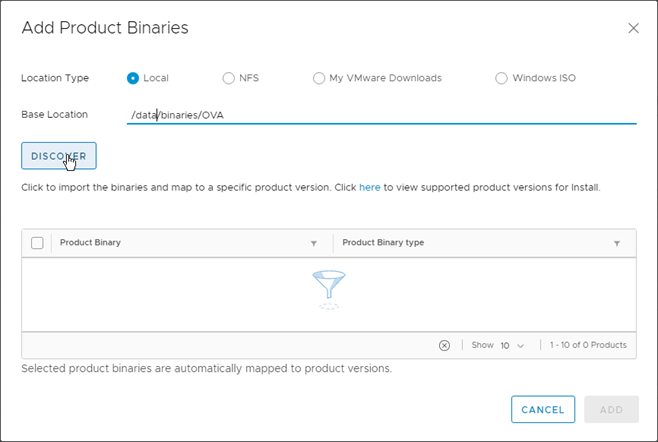Click the '1 - 10 of 0 Products' pagination text
The height and width of the screenshot is (442, 658).
point(588,345)
